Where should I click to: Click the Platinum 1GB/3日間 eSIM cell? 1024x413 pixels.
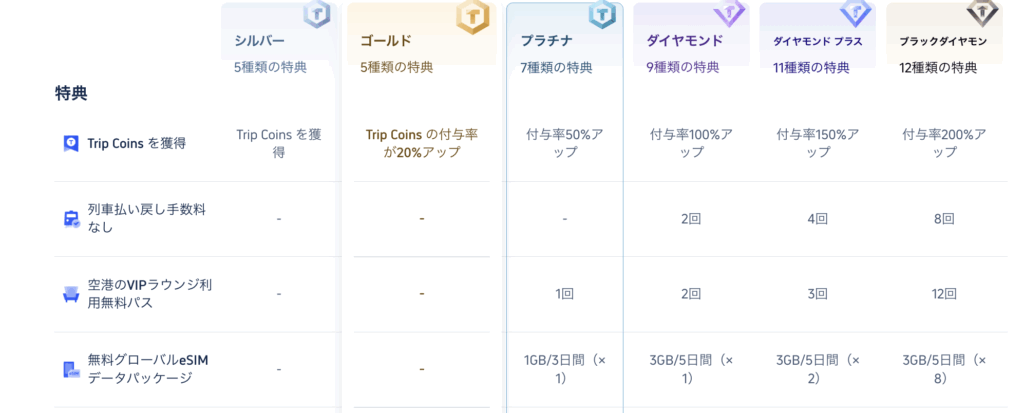[x=564, y=369]
